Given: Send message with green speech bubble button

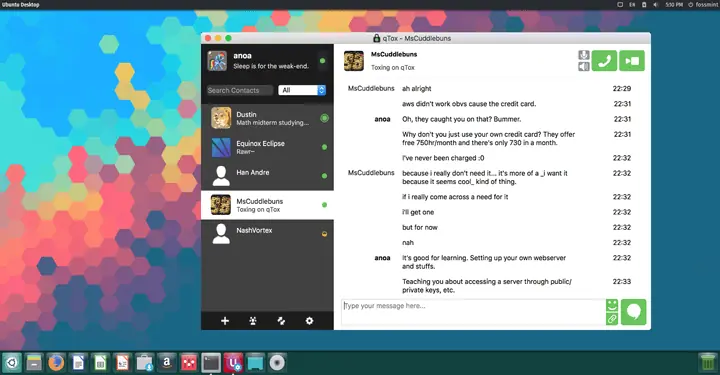Looking at the screenshot, I should coord(634,312).
